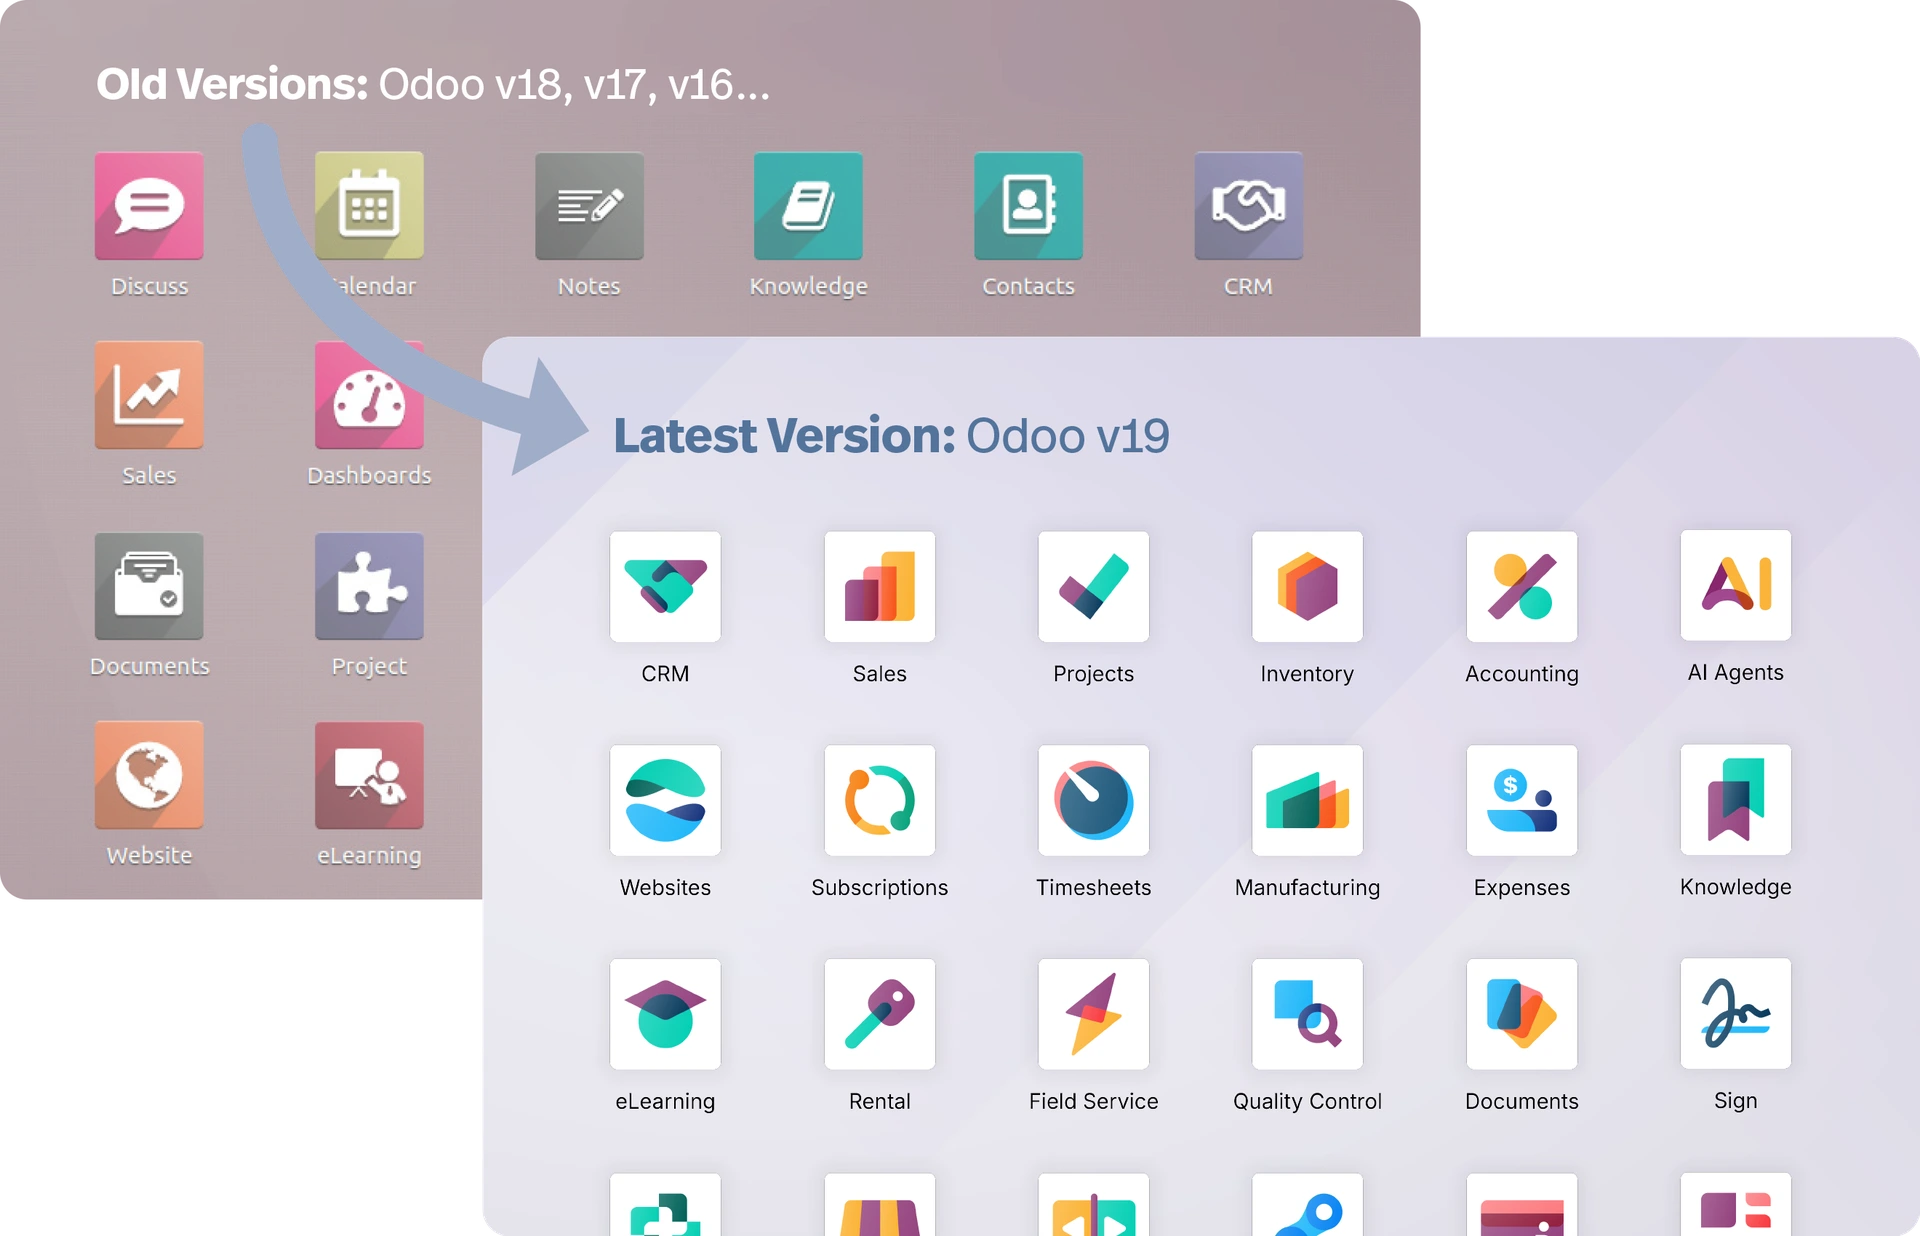This screenshot has height=1236, width=1920.
Task: Open the new CRM app icon
Action: (665, 586)
